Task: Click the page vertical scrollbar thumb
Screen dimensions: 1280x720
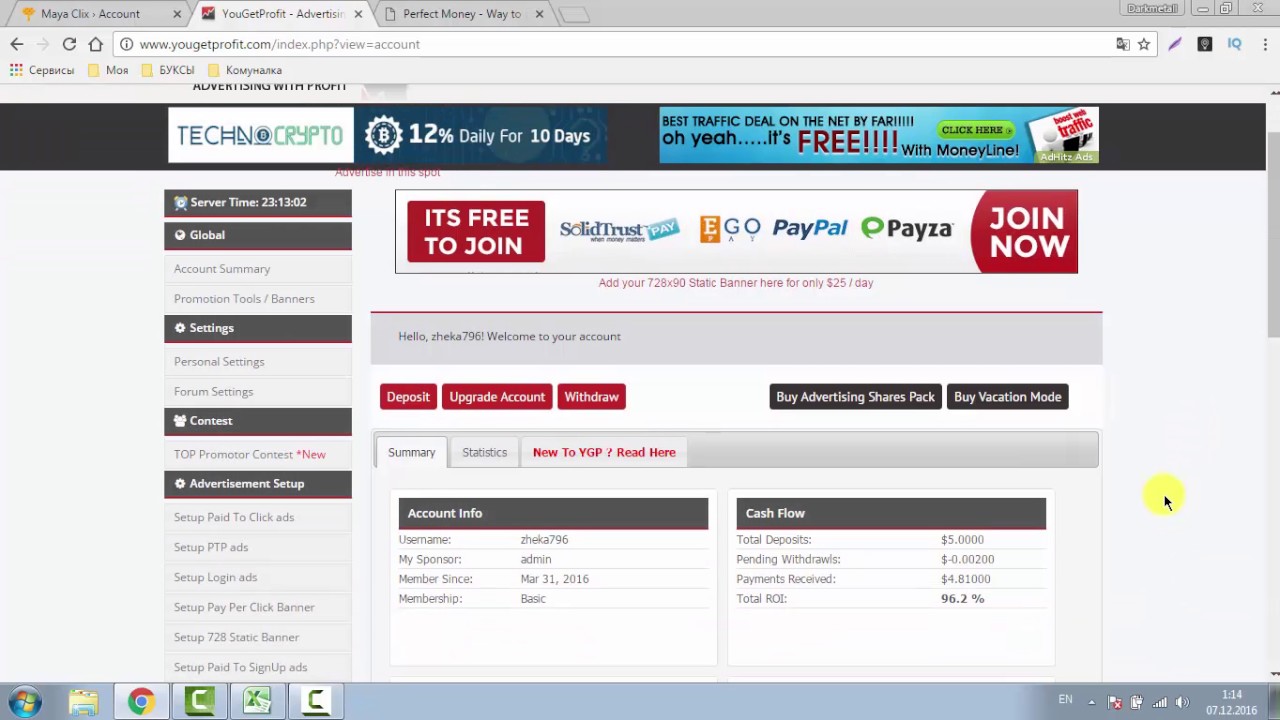Action: 1273,232
